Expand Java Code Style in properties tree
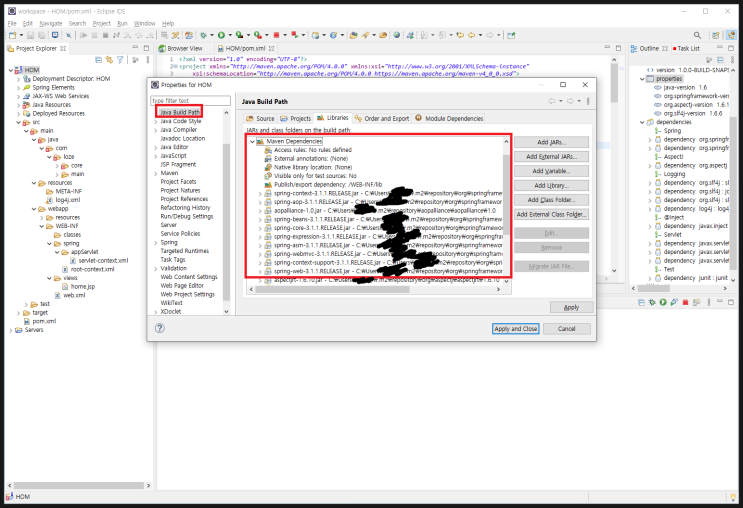The width and height of the screenshot is (743, 508). [x=156, y=122]
